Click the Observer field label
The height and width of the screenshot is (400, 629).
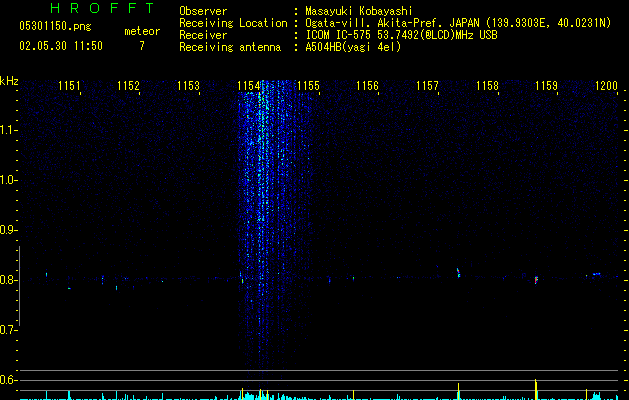click(x=203, y=11)
